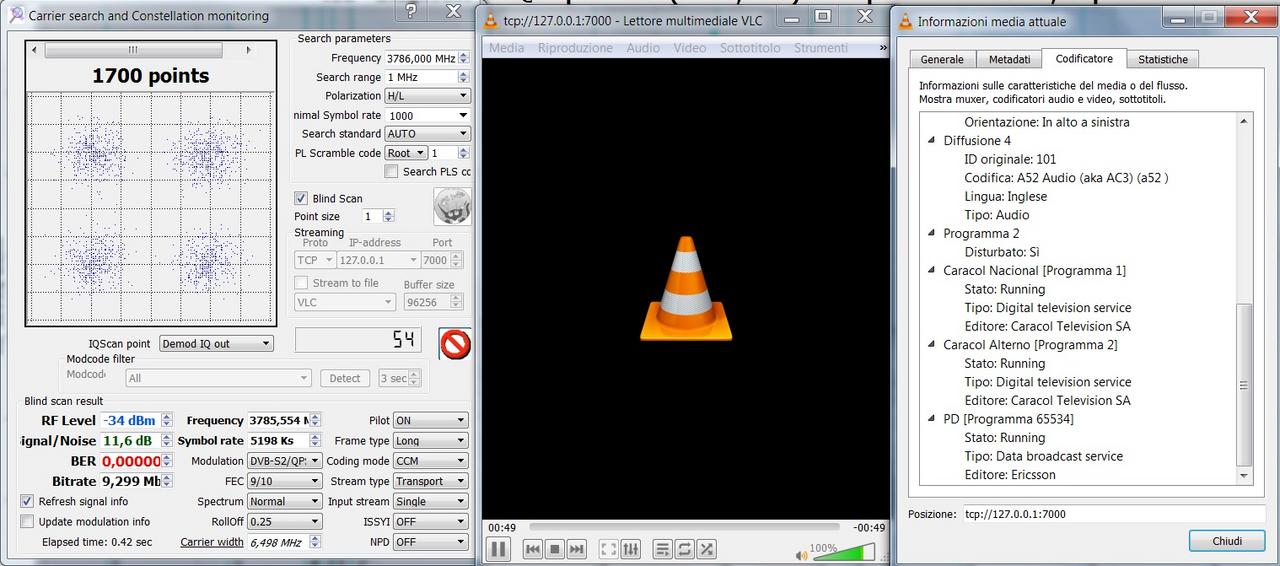The height and width of the screenshot is (566, 1280).
Task: Click the Chiudi button
Action: (x=1227, y=541)
